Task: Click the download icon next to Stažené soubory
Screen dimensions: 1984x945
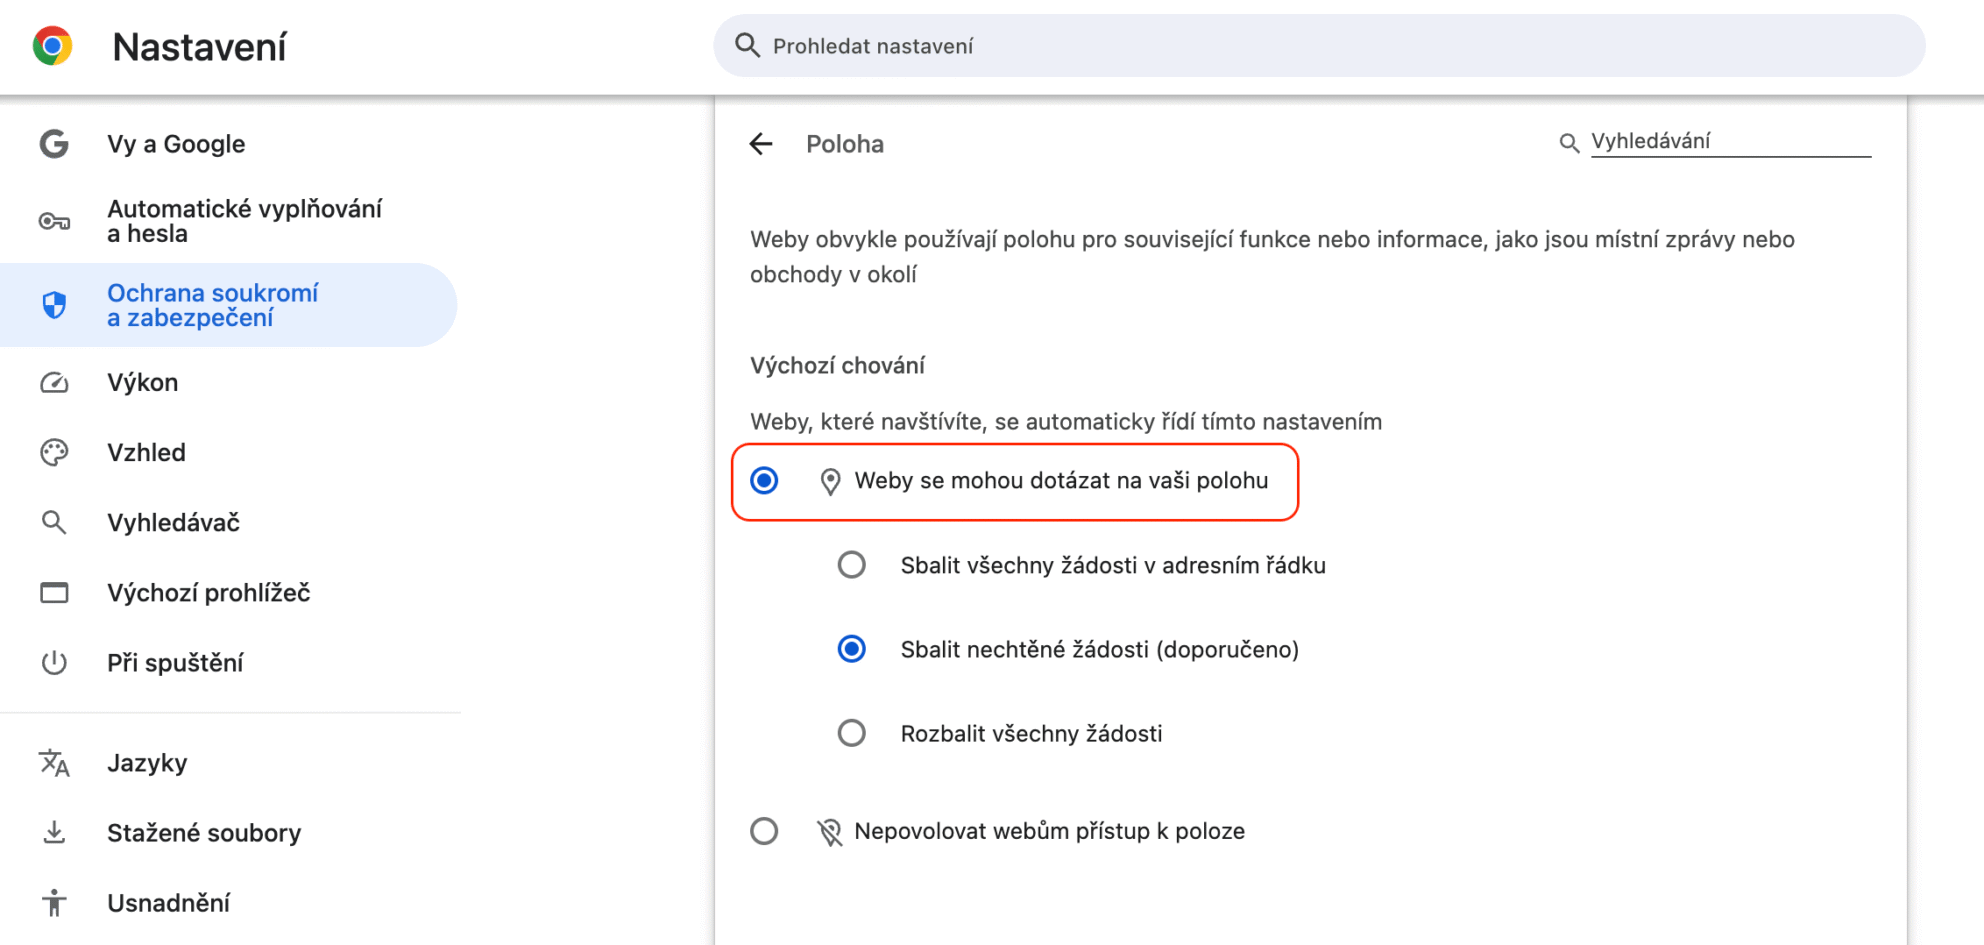Action: (54, 833)
